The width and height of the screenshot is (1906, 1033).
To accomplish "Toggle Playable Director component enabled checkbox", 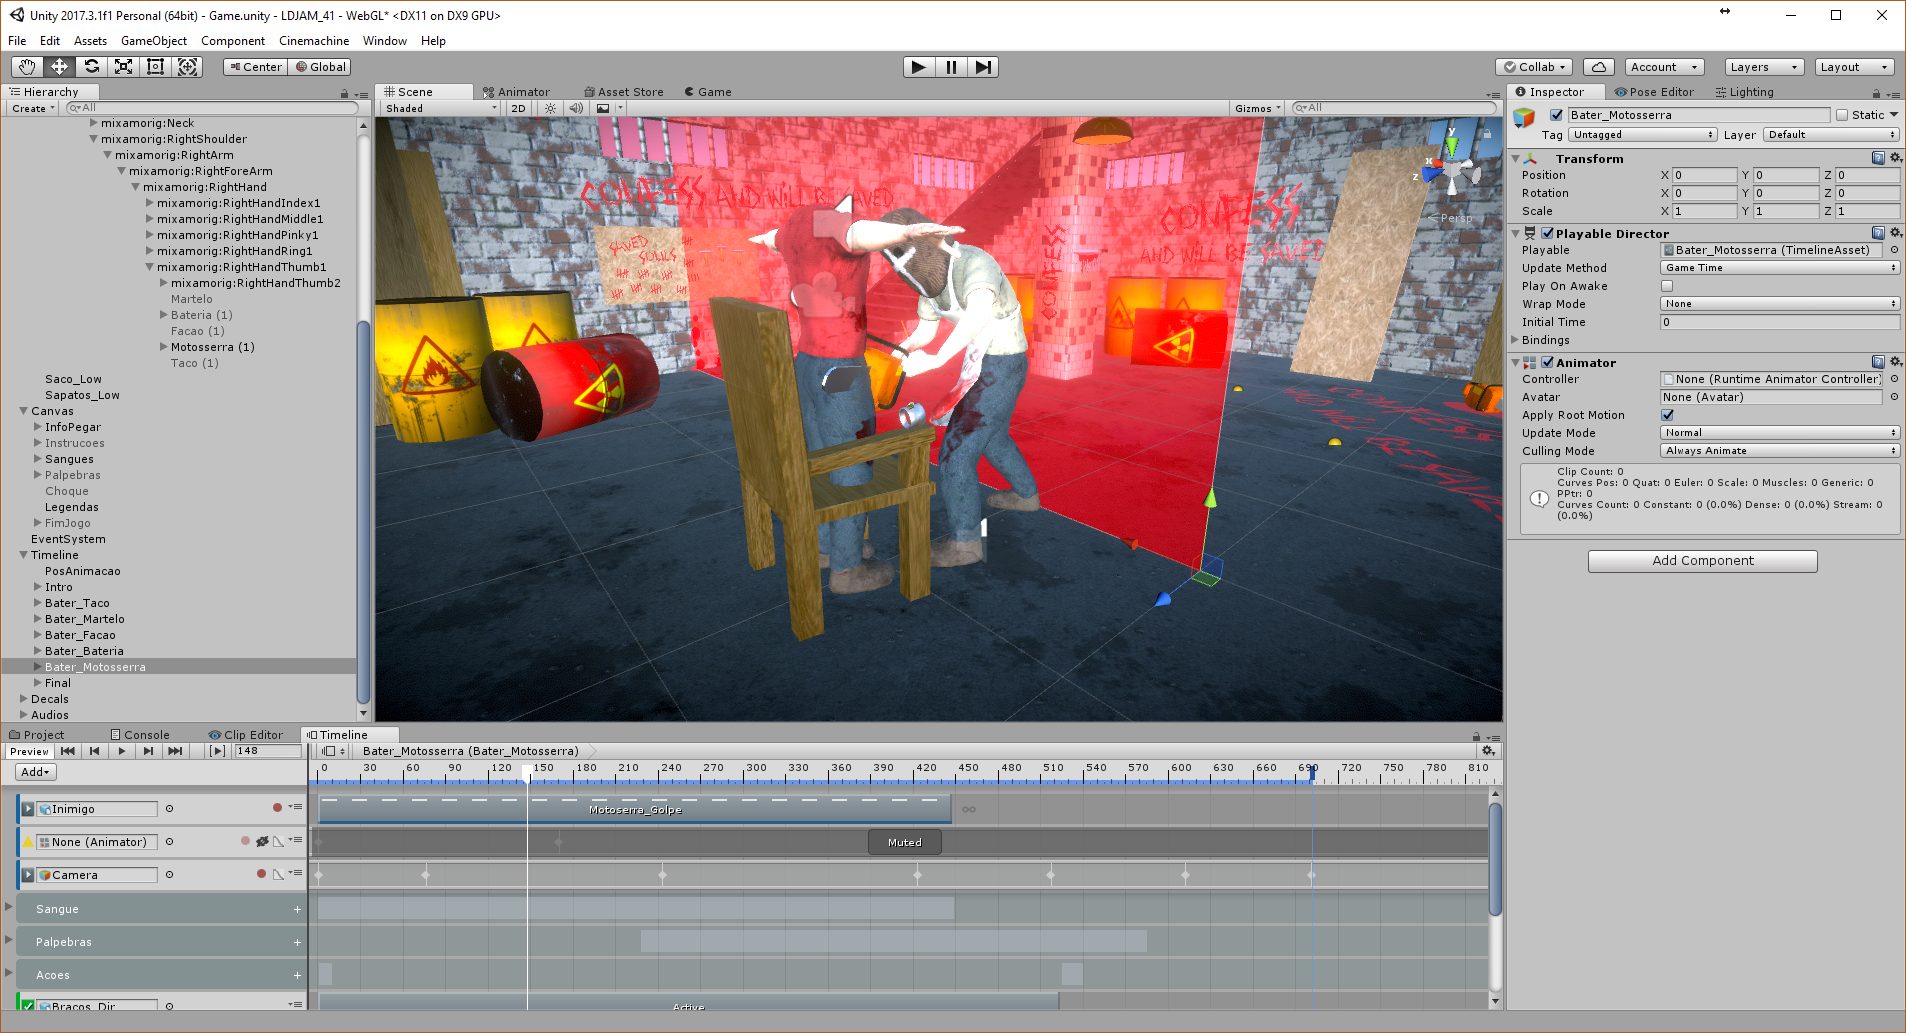I will click(x=1547, y=233).
